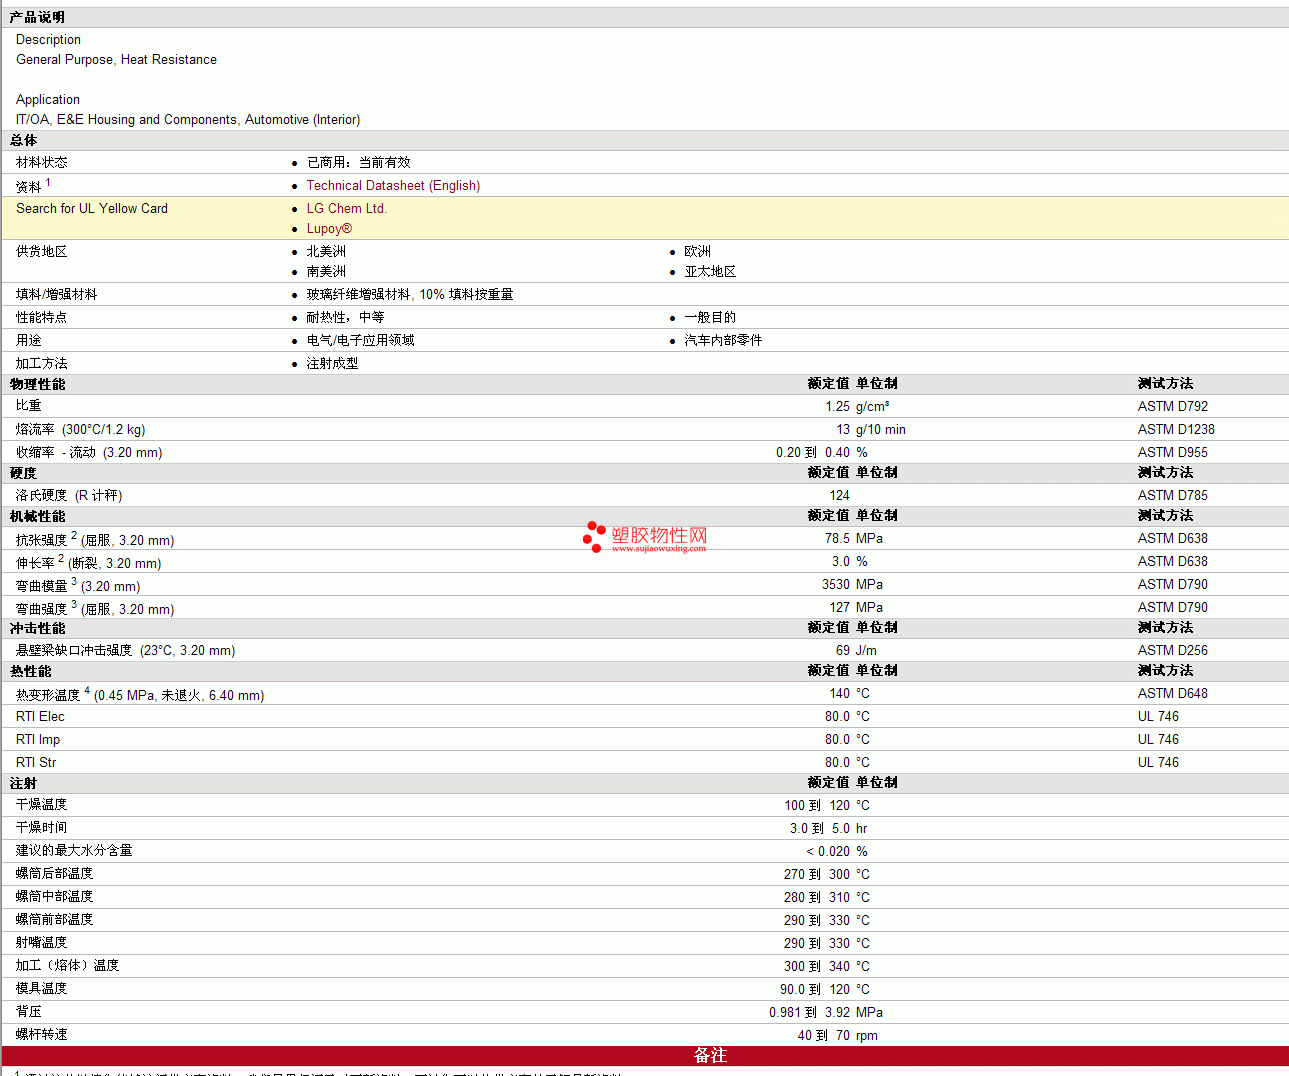Click the Search for UL Yellow Card label
1289x1076 pixels.
92,209
